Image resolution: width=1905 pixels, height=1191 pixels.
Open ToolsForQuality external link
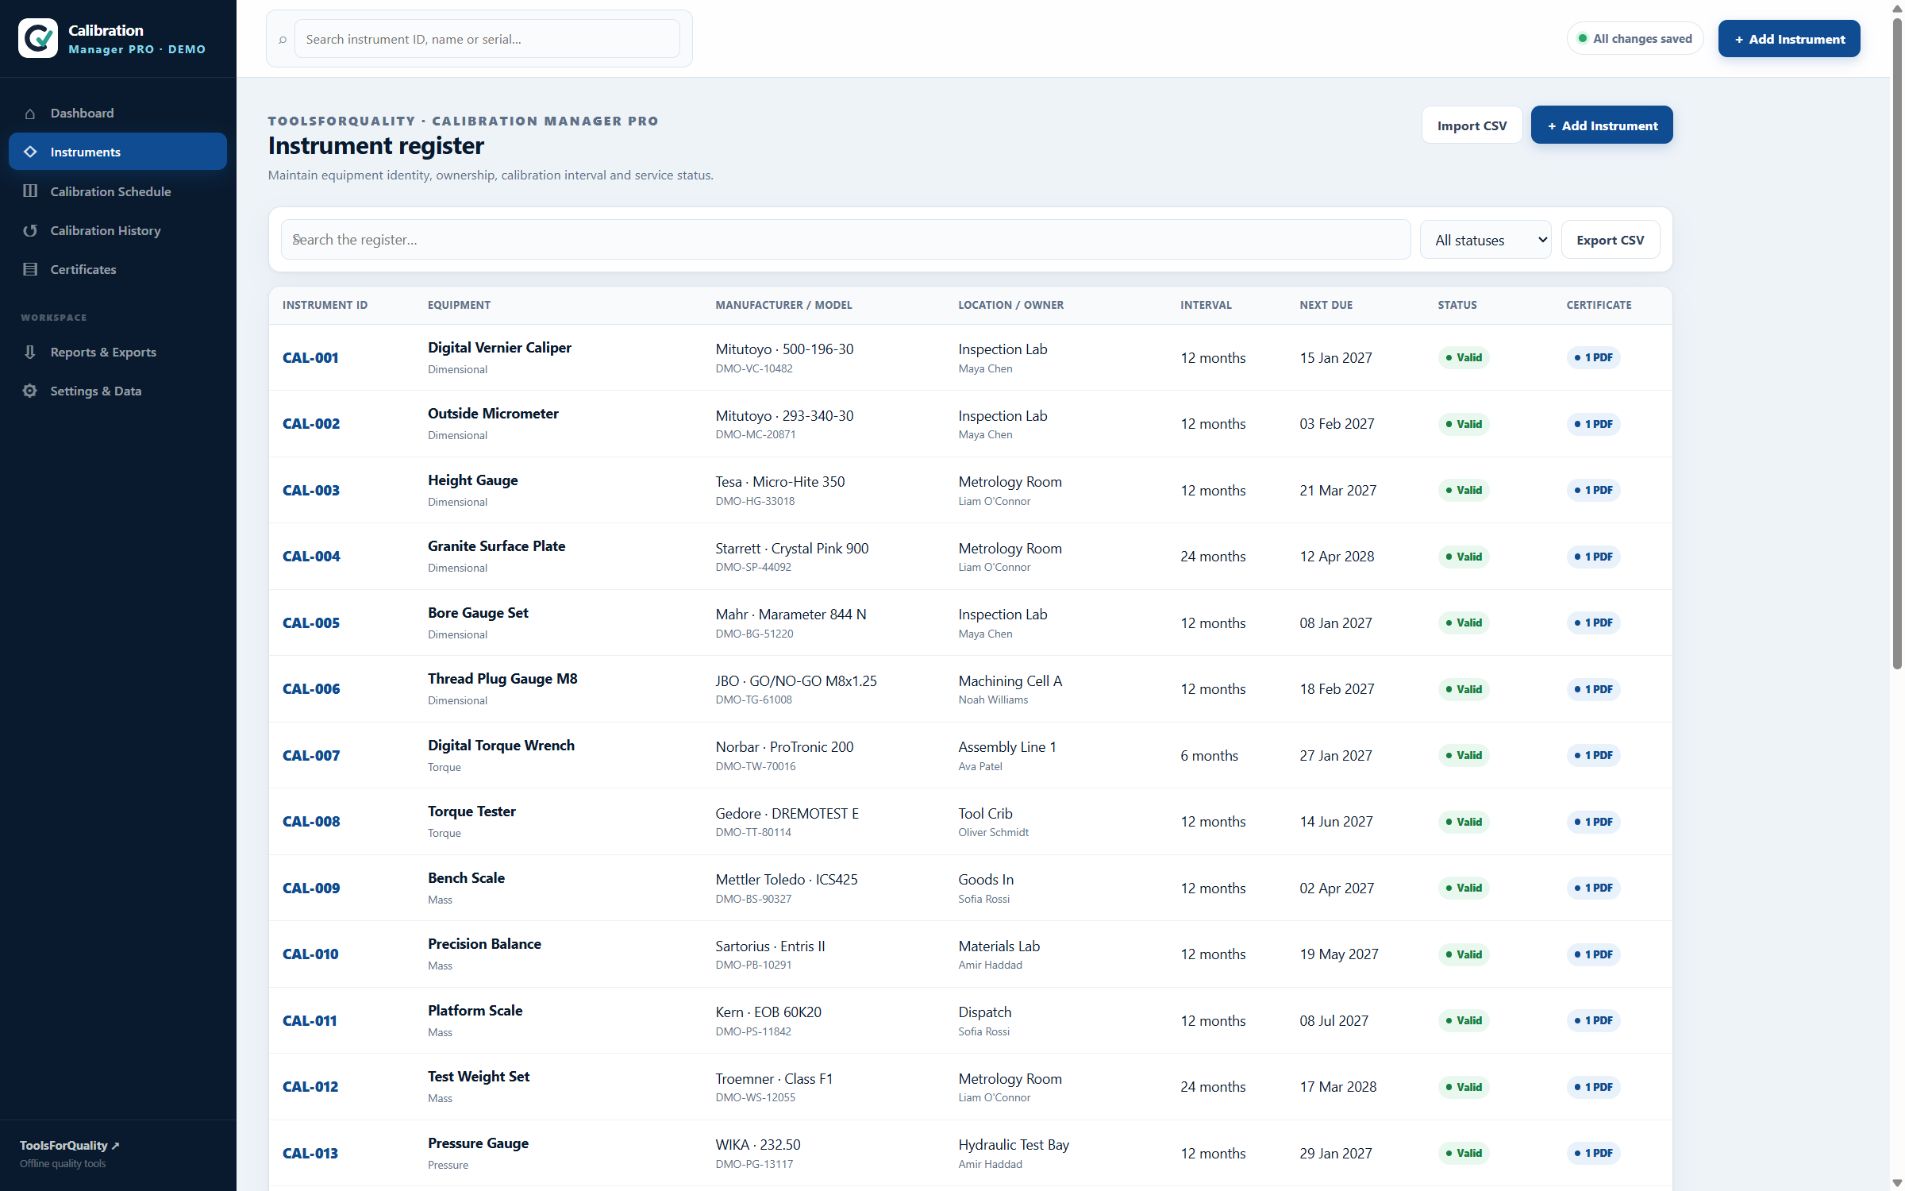(69, 1145)
